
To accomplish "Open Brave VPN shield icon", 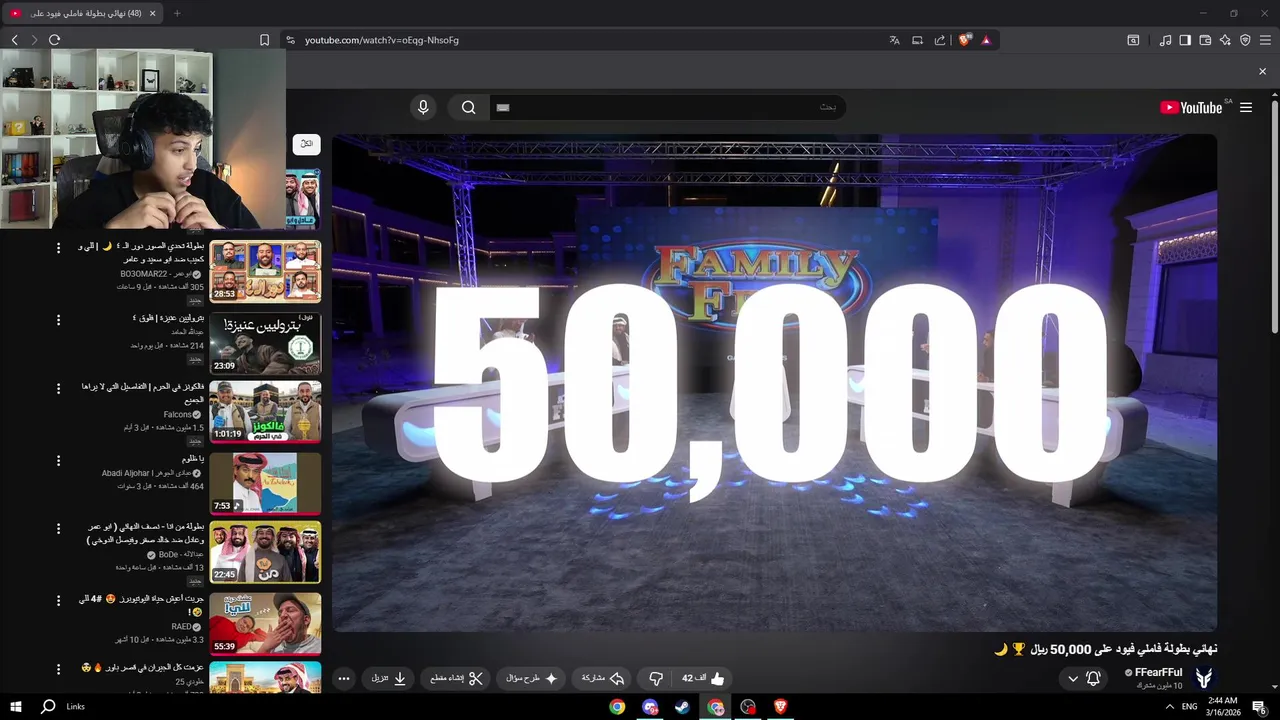I will point(1245,40).
